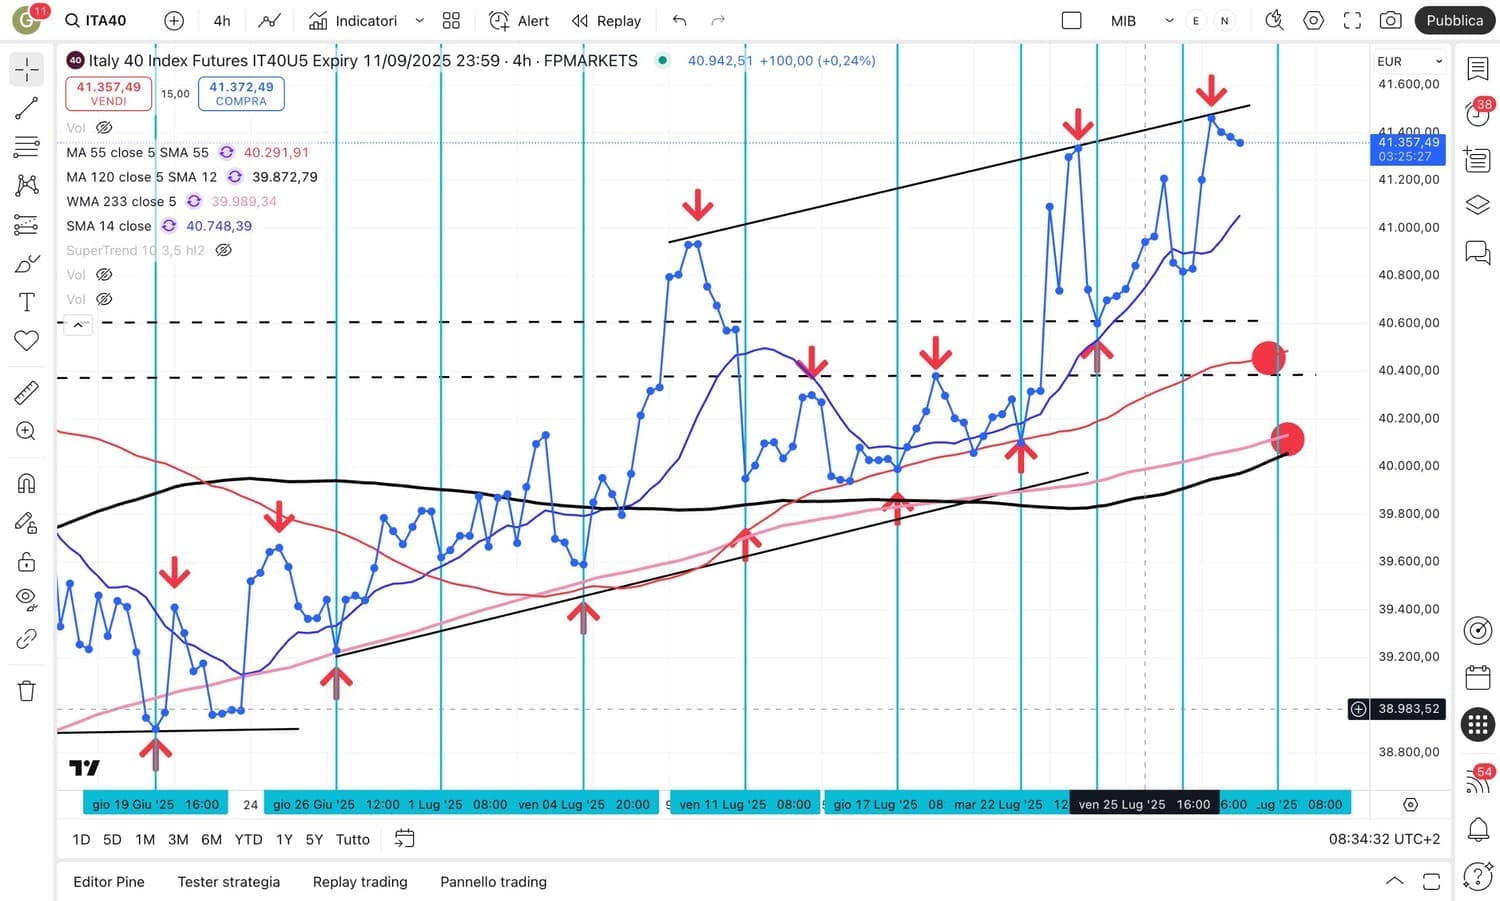Open the help center icon
The height and width of the screenshot is (901, 1500).
[1478, 877]
